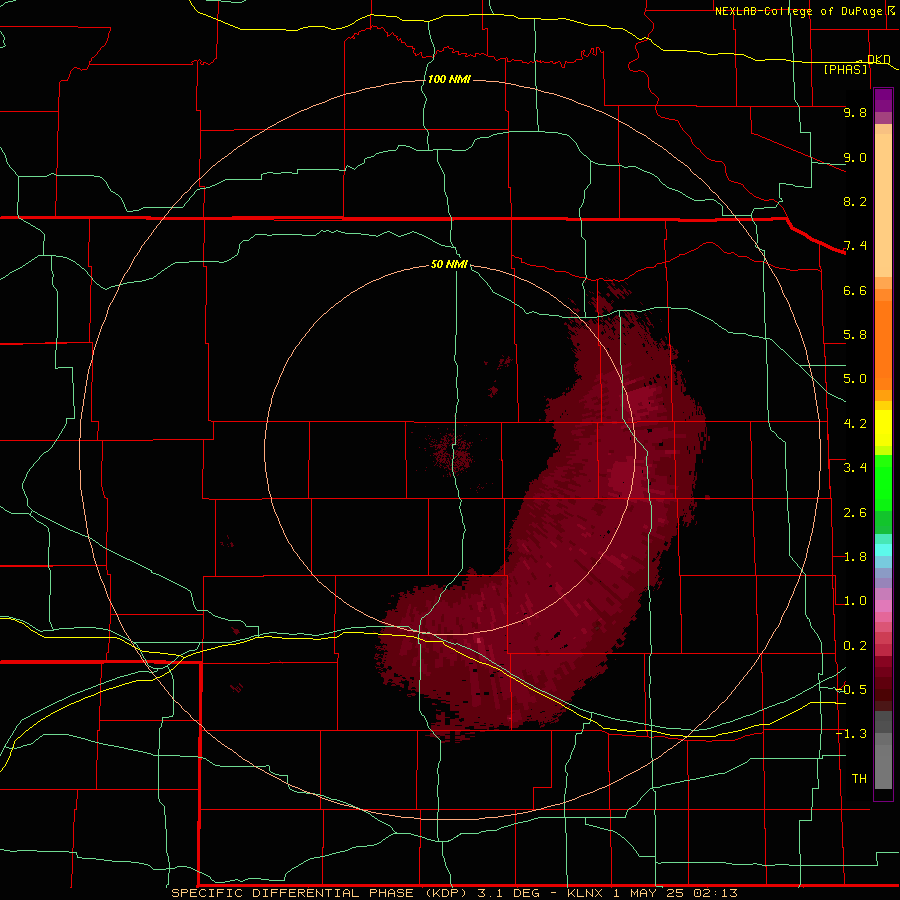Click the 9.0 value on the color scale

pyautogui.click(x=855, y=157)
